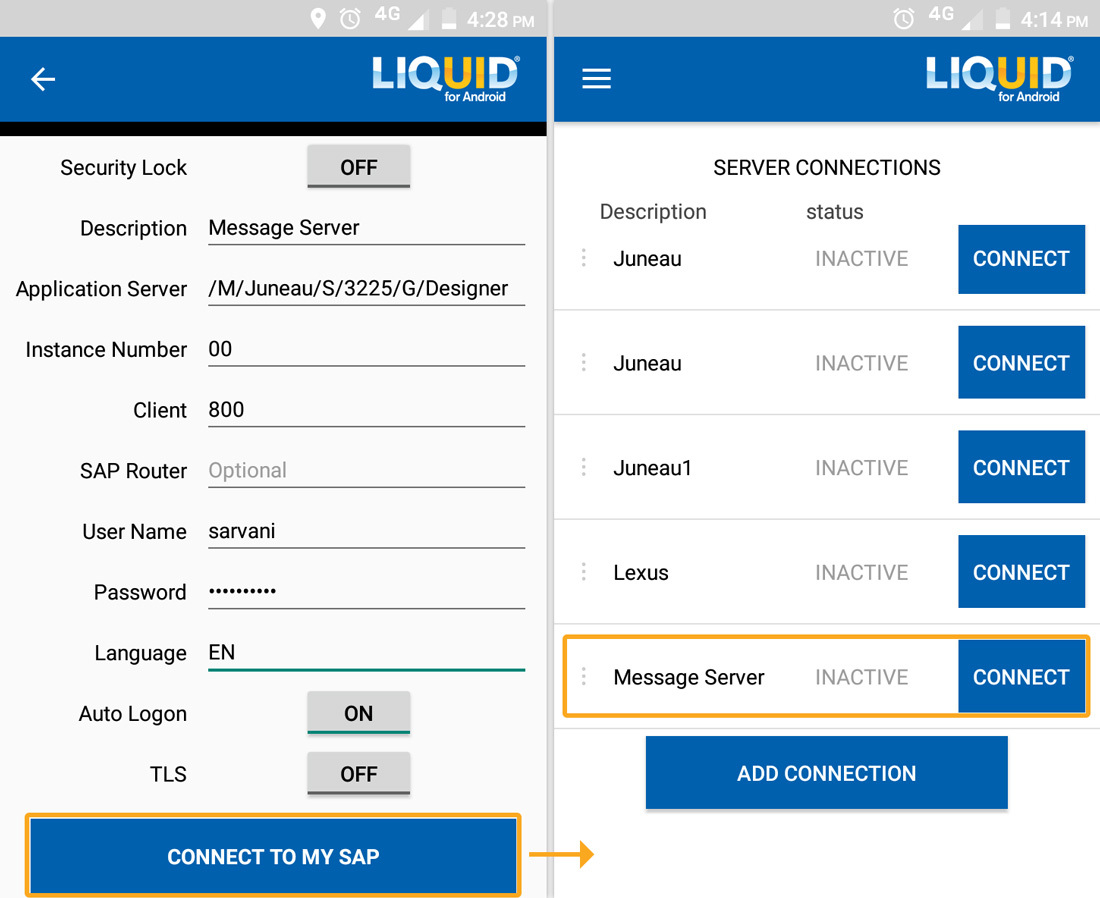Tap the location pin status icon
1100x898 pixels.
tap(318, 19)
